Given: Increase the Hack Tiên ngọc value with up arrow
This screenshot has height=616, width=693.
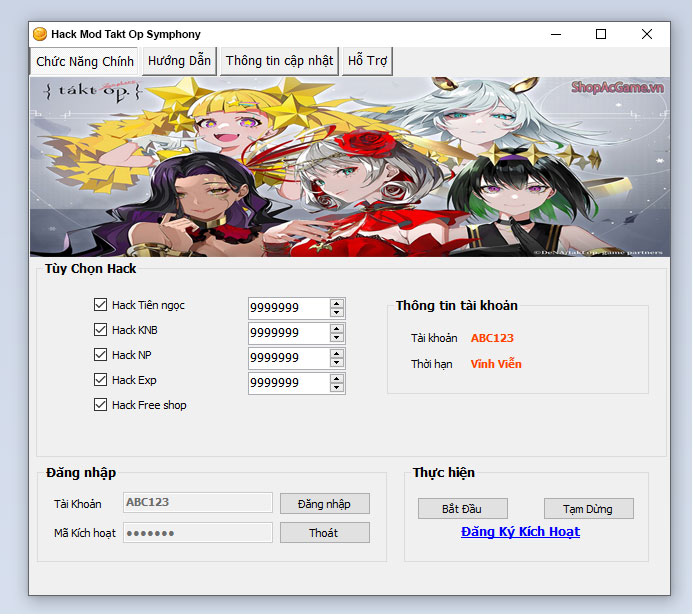Looking at the screenshot, I should tap(337, 303).
